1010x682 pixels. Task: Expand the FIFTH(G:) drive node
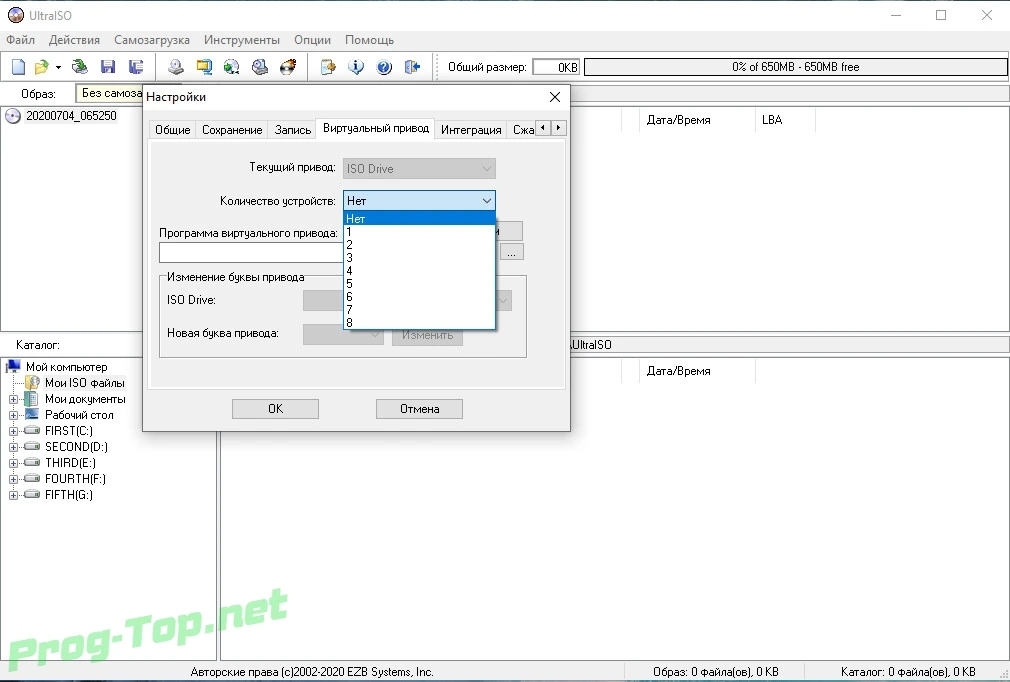13,495
